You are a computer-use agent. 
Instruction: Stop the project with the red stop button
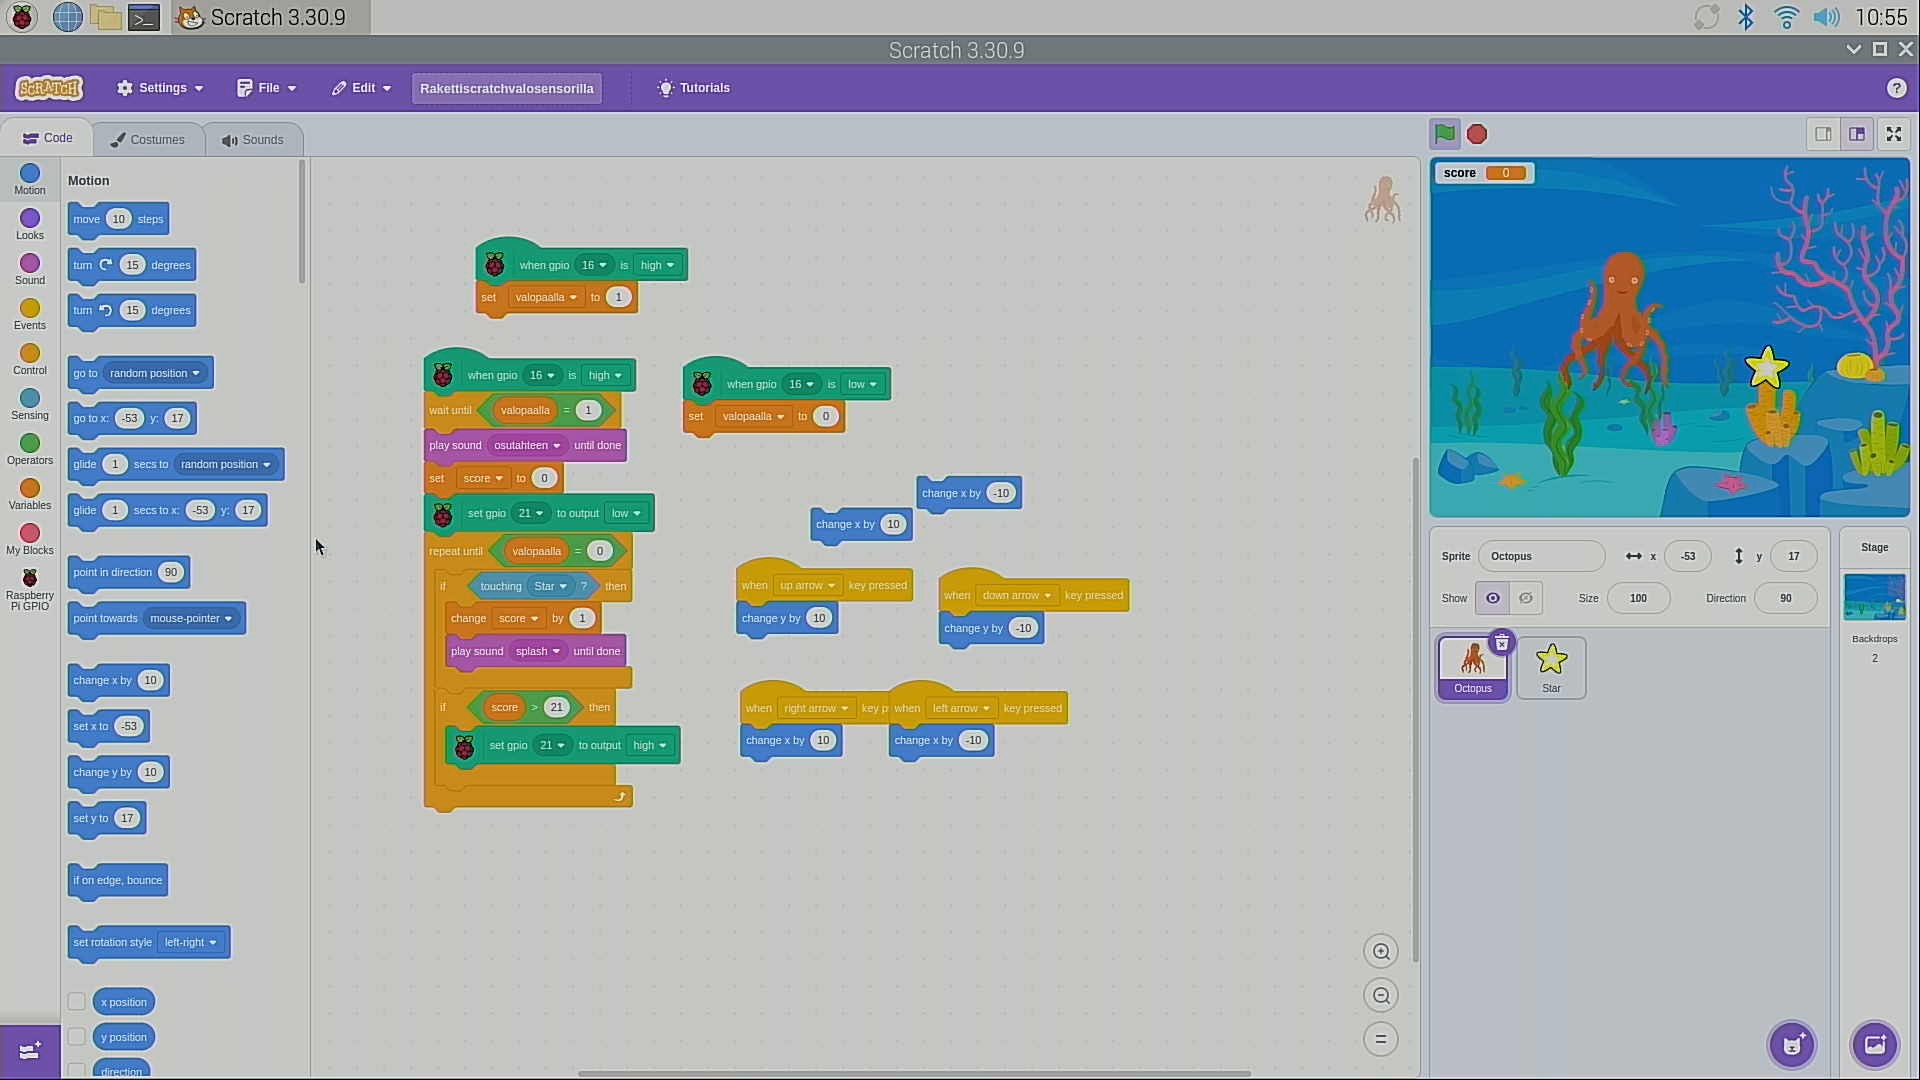coord(1477,134)
